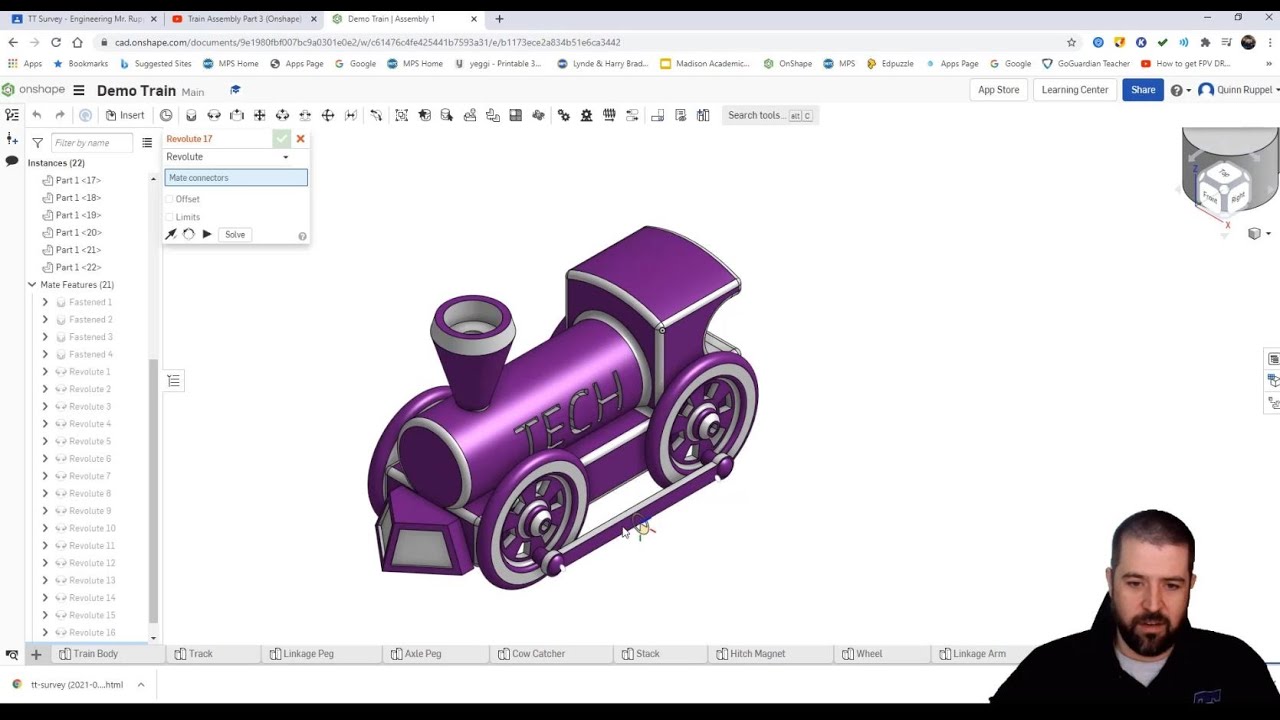Expand the Revolute 5 mate
The width and height of the screenshot is (1280, 720).
click(x=45, y=441)
